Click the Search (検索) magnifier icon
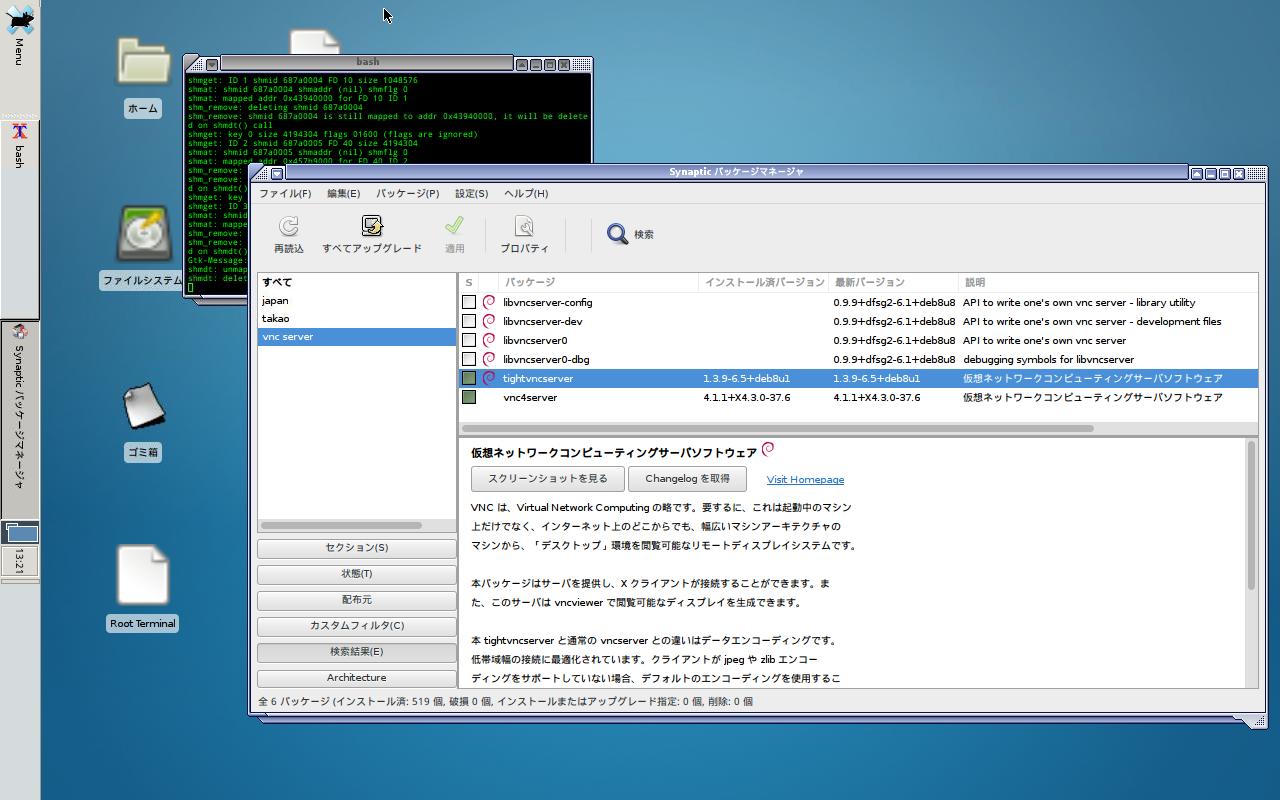Image resolution: width=1280 pixels, height=800 pixels. tap(618, 234)
